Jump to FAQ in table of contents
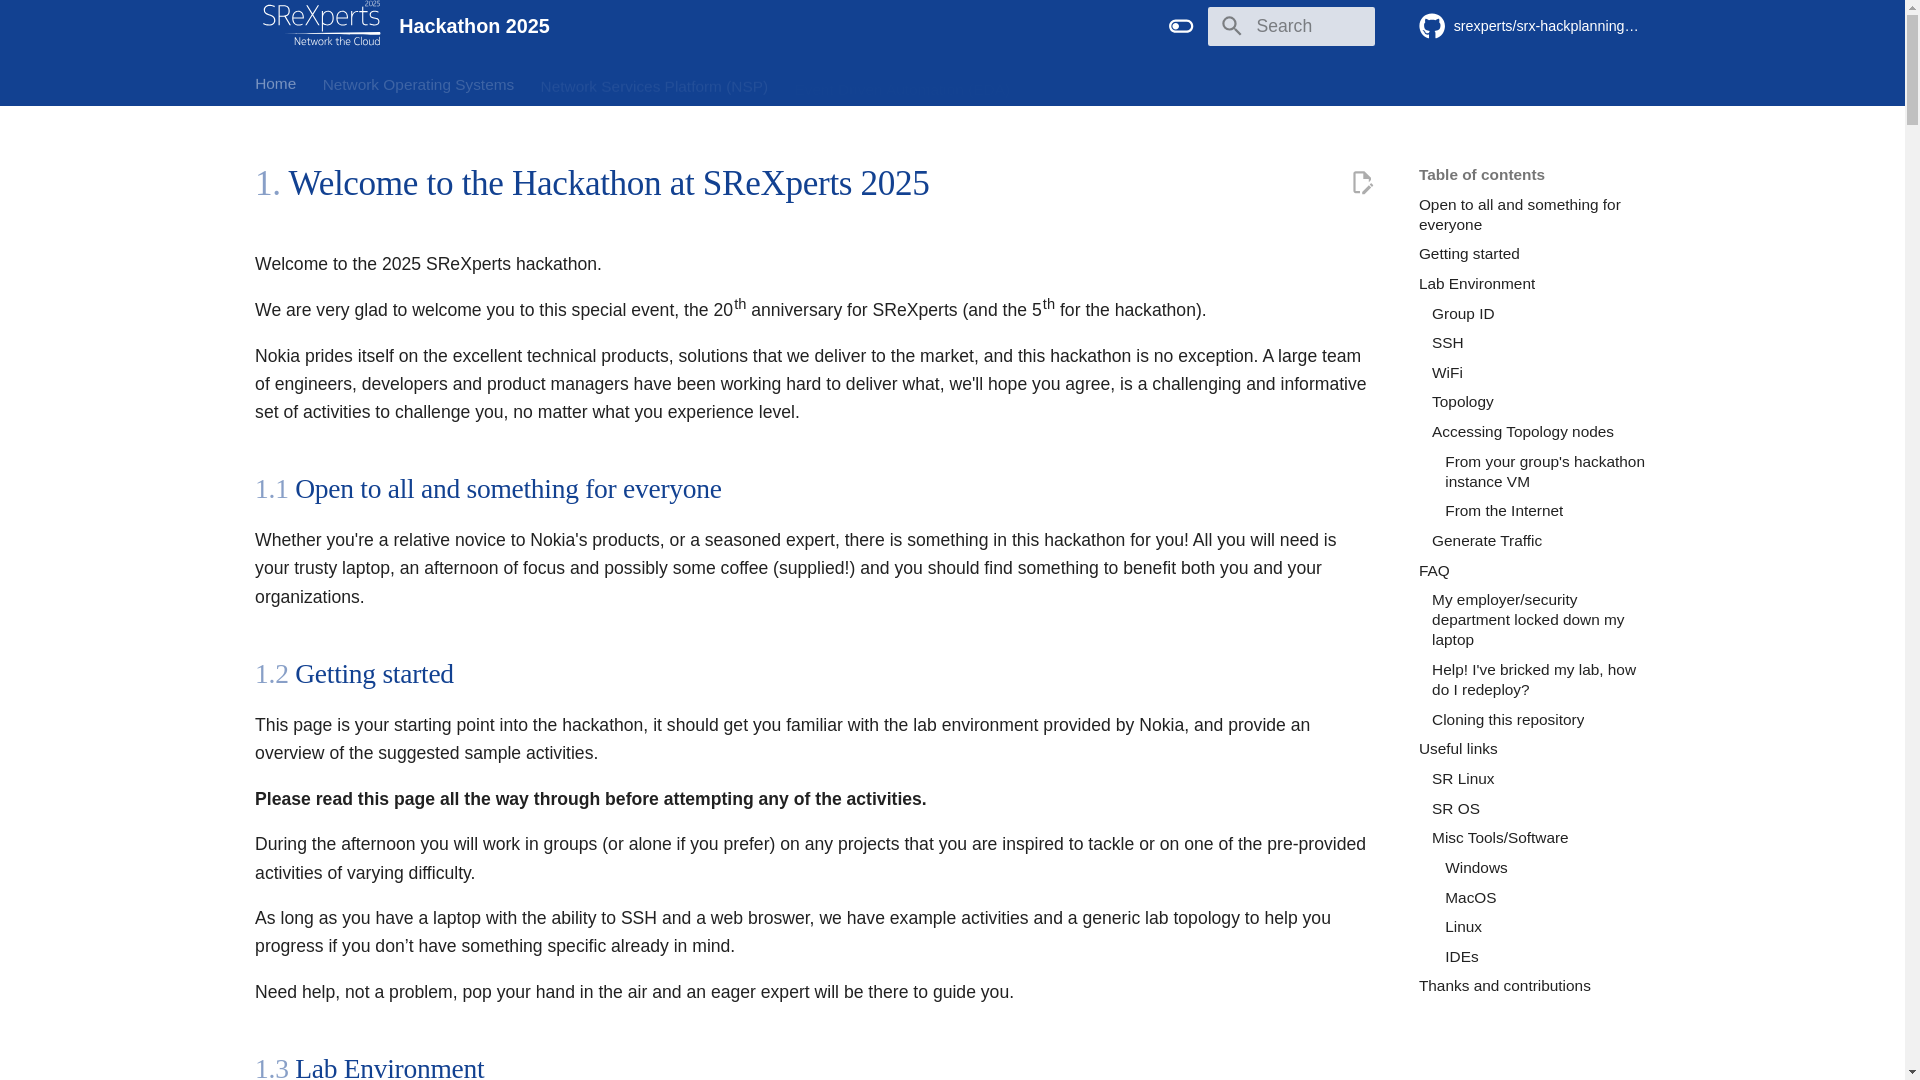This screenshot has height=1080, width=1920. coord(1434,571)
